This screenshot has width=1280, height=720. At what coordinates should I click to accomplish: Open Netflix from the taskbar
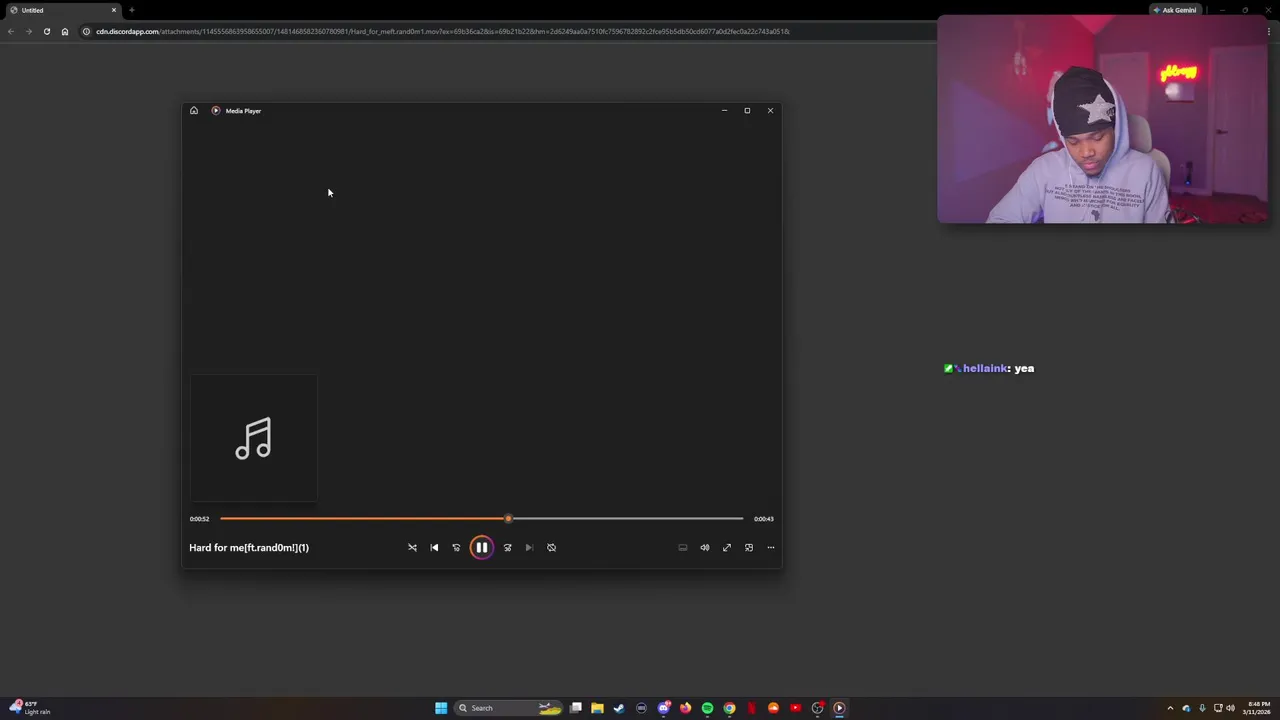751,708
